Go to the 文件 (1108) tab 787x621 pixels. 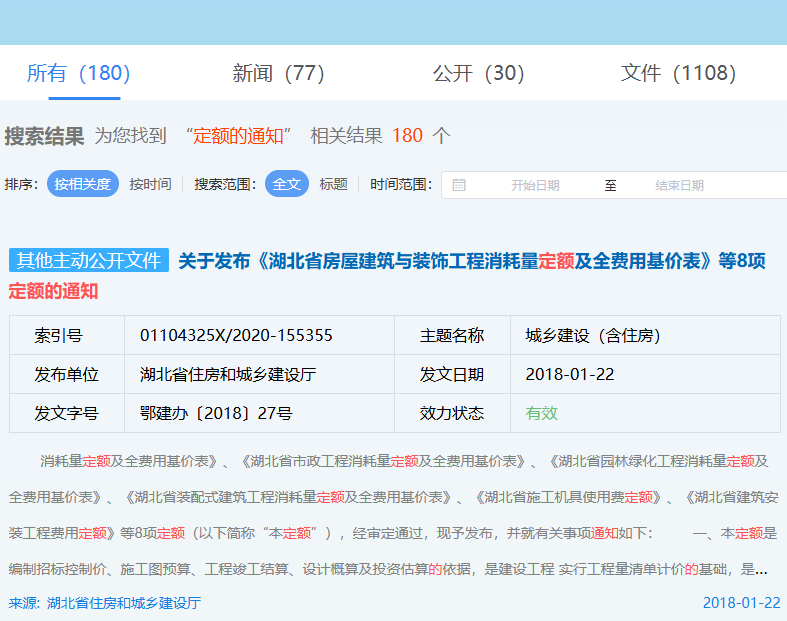[678, 73]
